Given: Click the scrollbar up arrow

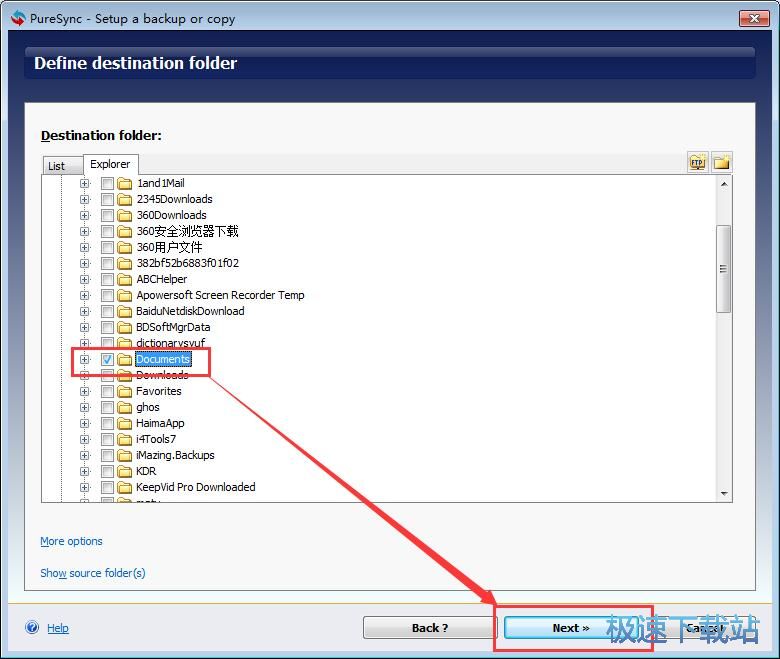Looking at the screenshot, I should point(724,184).
